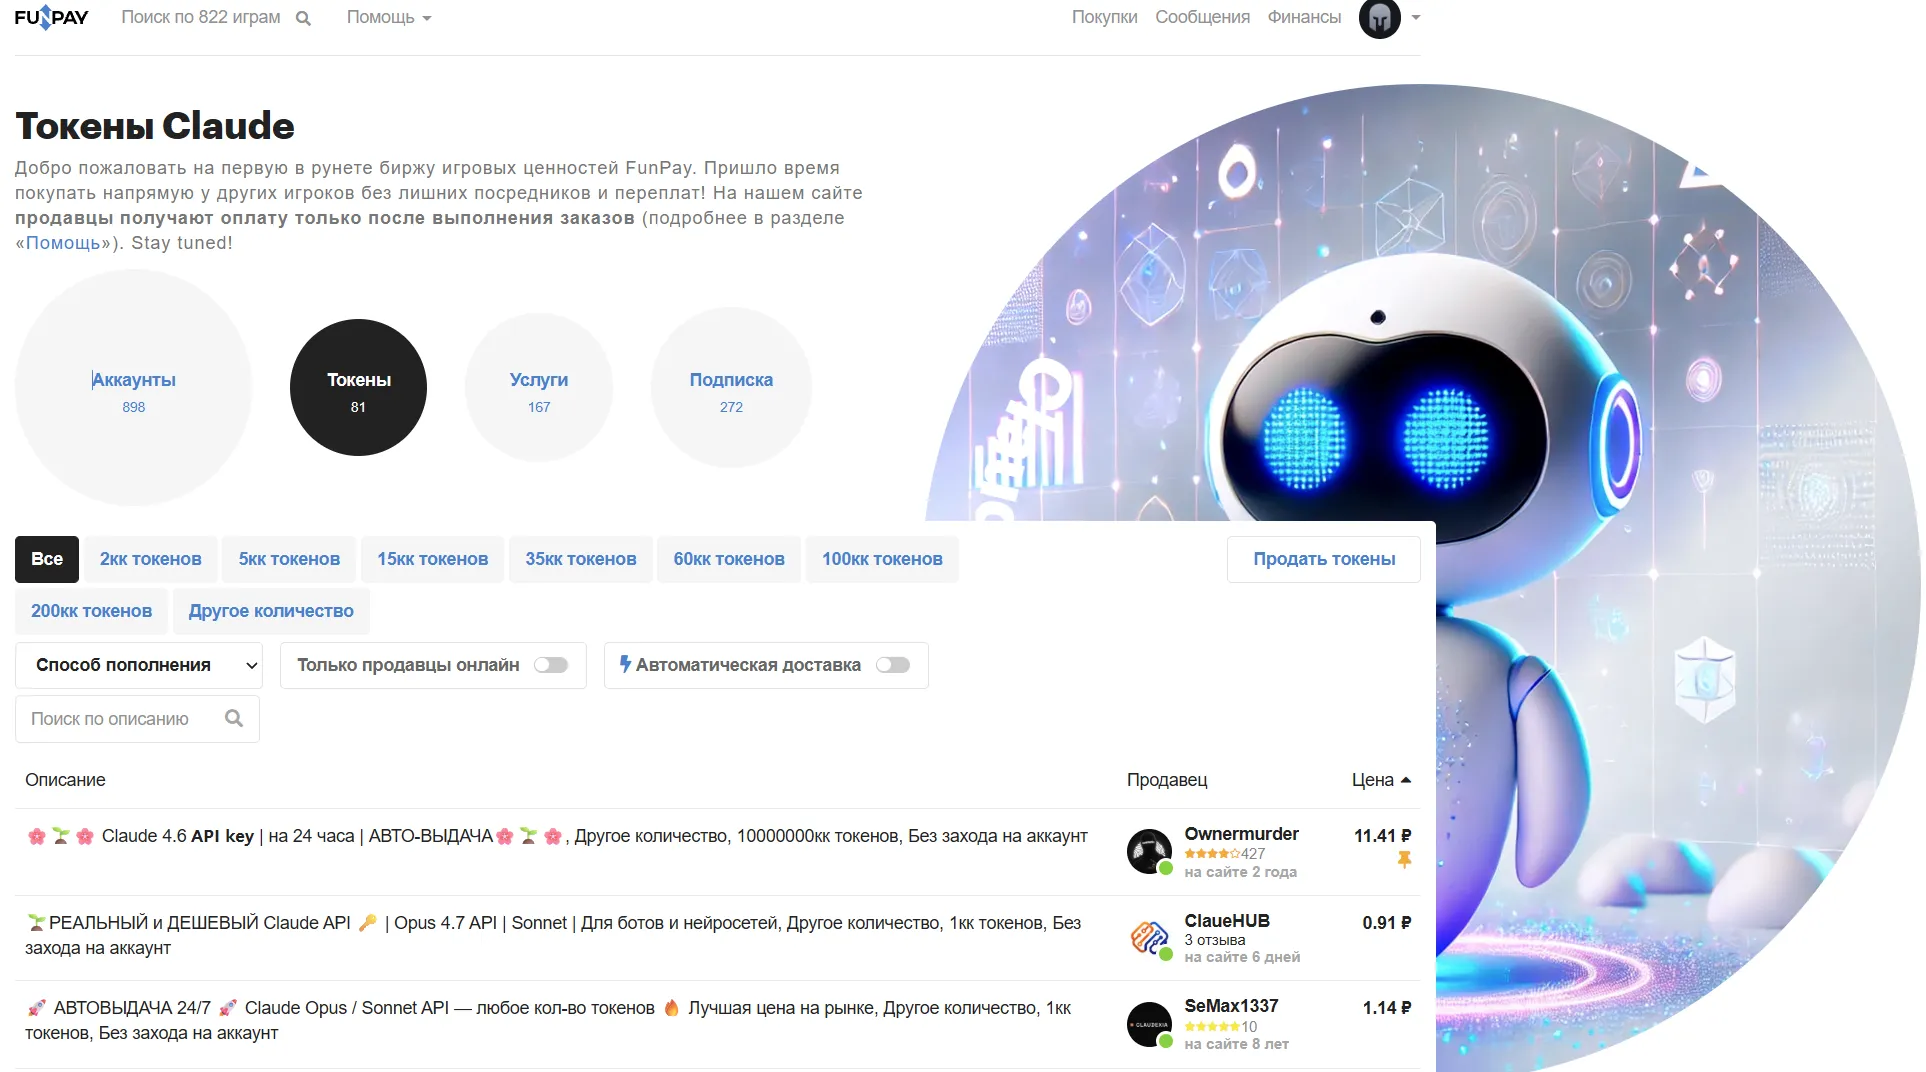1926x1072 pixels.
Task: Filter by '100кк токенов'
Action: tap(882, 559)
